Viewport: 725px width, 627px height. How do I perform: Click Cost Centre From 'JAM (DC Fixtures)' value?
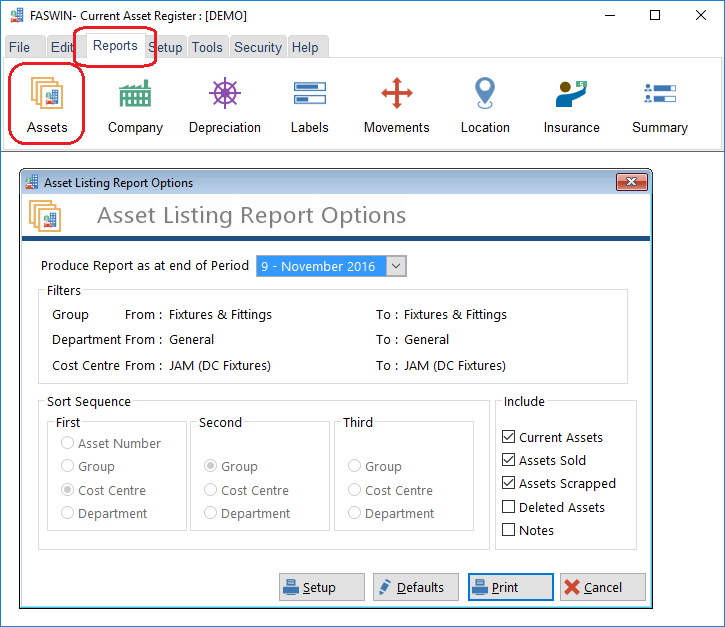pos(220,365)
